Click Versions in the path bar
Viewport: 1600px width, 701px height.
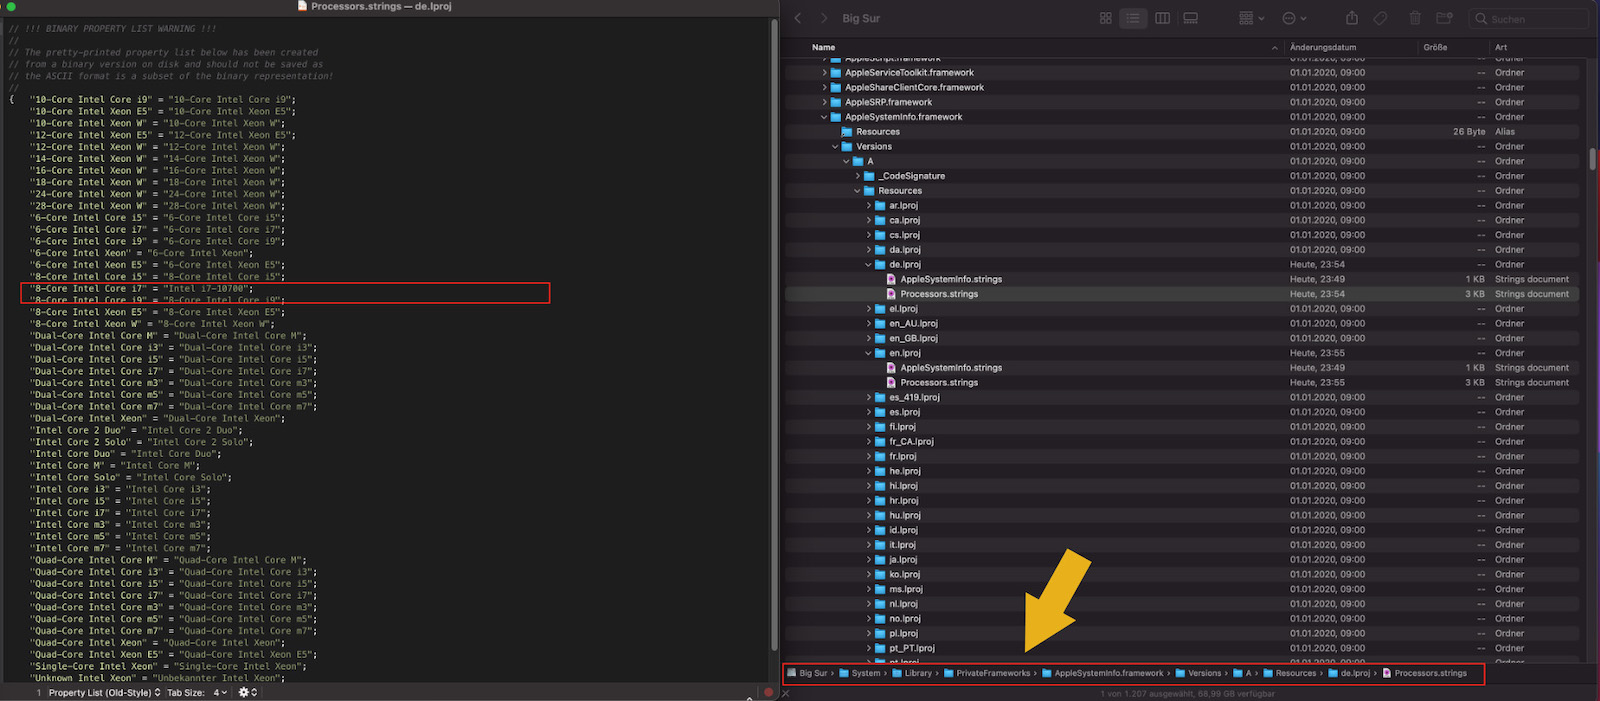(x=1197, y=673)
